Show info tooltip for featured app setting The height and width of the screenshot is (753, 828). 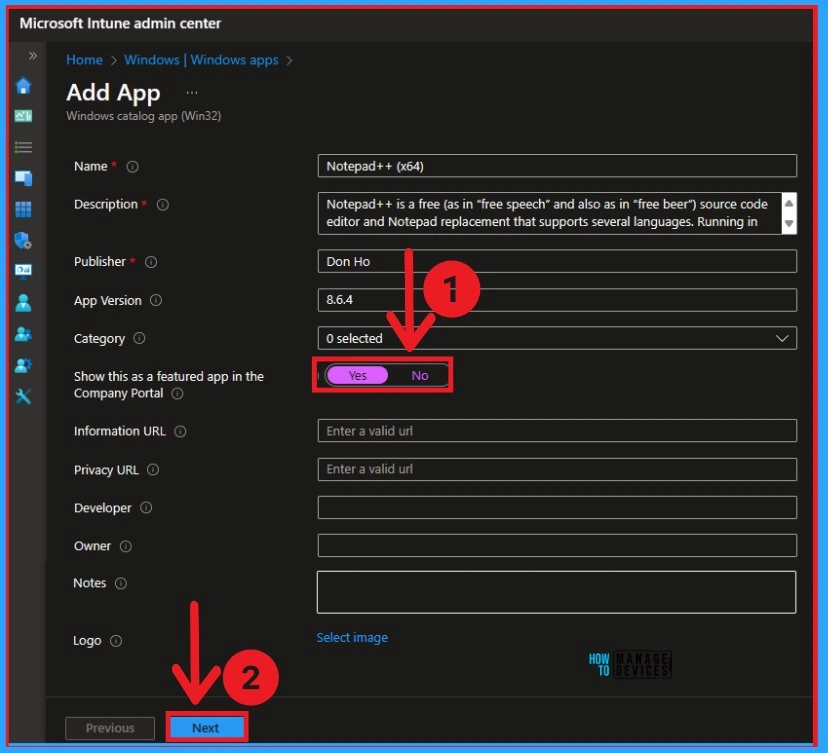(177, 394)
